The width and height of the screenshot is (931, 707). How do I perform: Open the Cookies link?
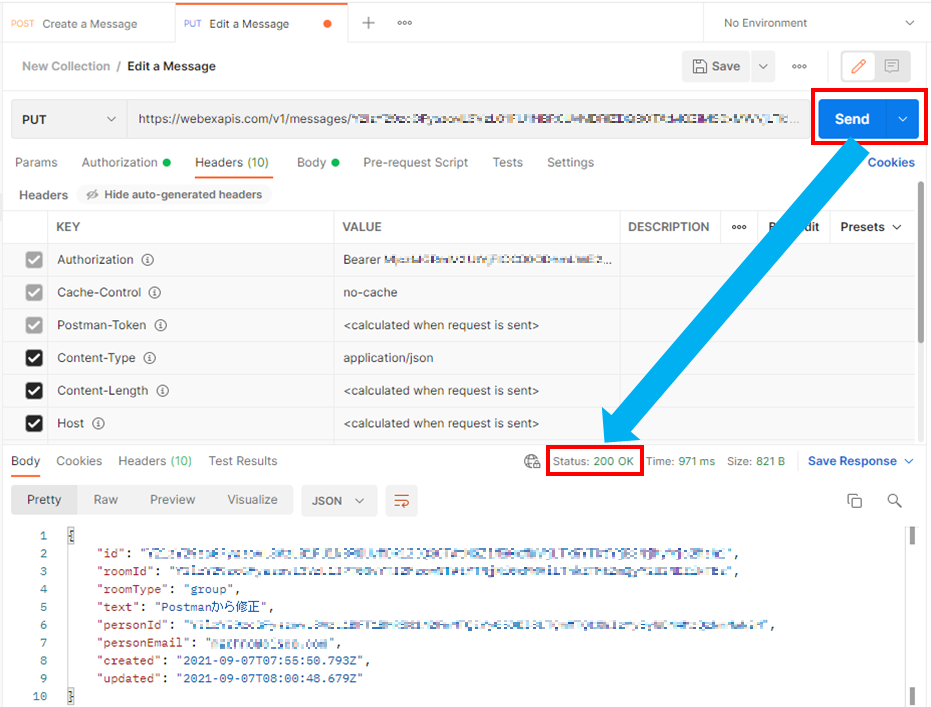click(x=890, y=163)
